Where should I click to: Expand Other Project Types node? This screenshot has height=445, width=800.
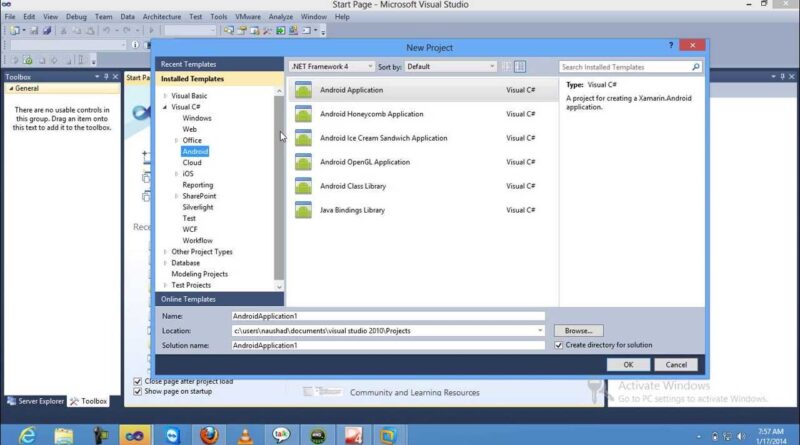(165, 252)
